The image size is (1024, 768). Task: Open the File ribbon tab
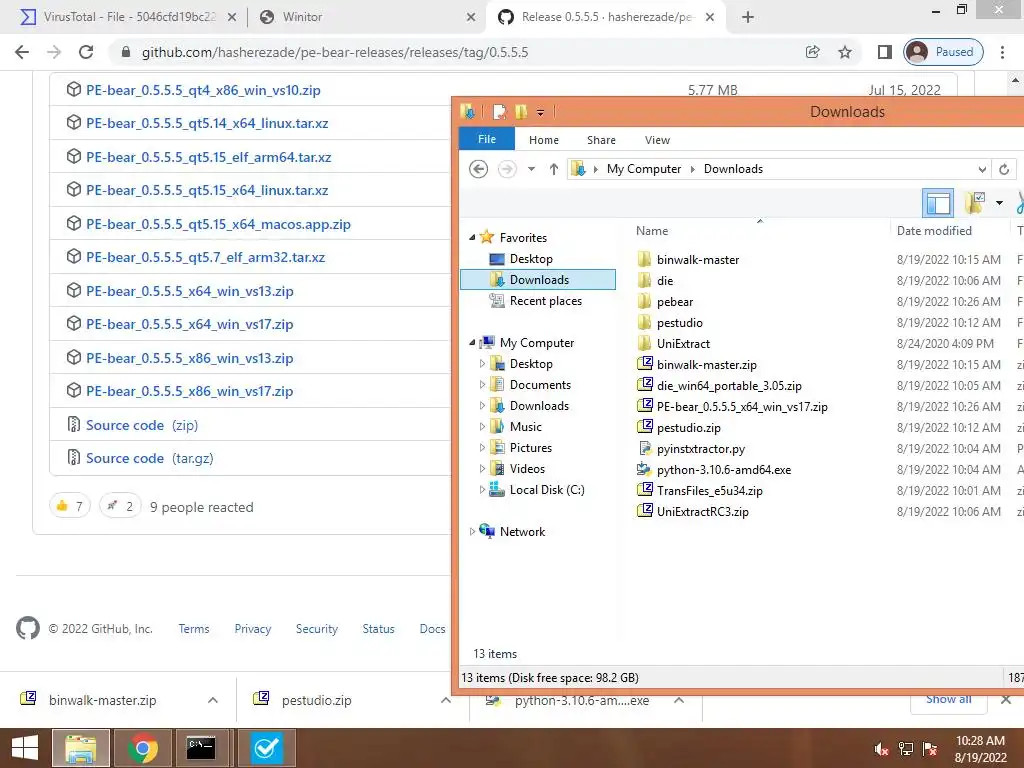(x=487, y=139)
